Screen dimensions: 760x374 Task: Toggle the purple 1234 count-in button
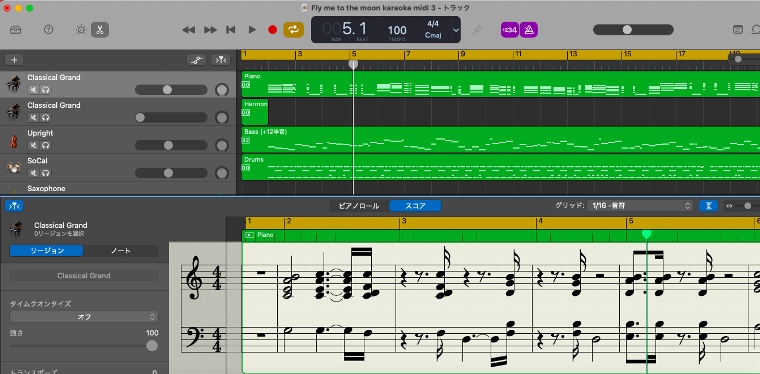(510, 30)
